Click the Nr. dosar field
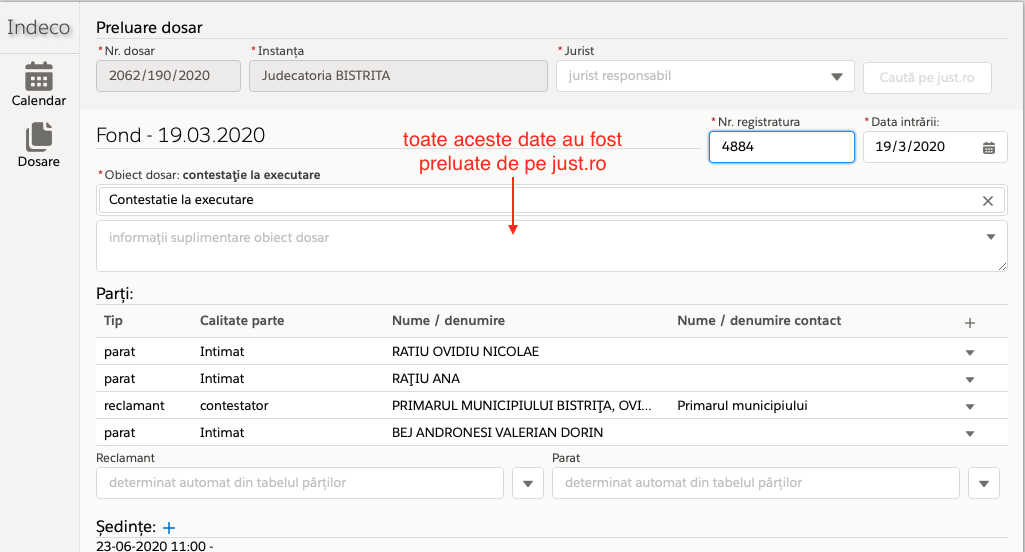 (x=168, y=76)
